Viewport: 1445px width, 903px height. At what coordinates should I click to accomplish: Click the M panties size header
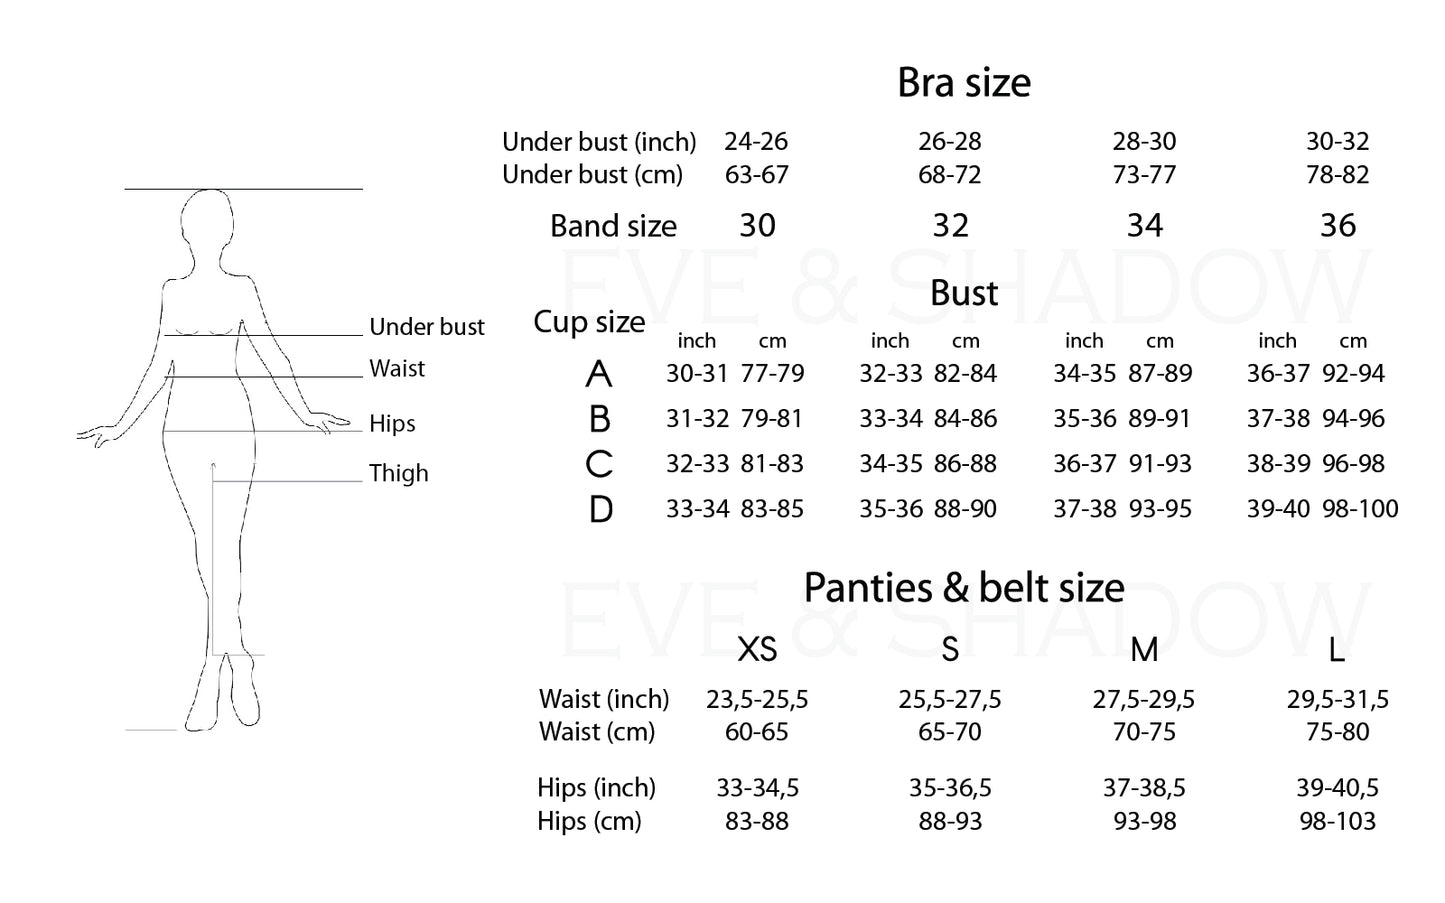click(1144, 650)
